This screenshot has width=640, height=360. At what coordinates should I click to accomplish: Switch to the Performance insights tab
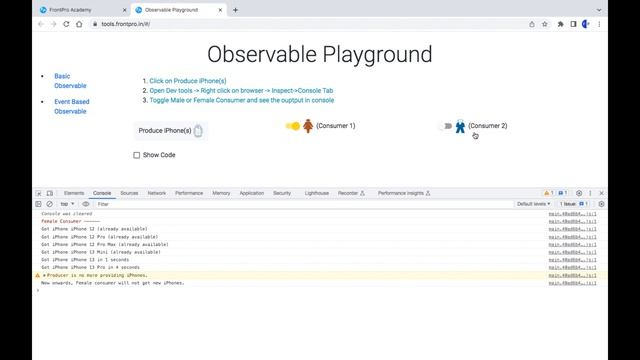point(404,193)
